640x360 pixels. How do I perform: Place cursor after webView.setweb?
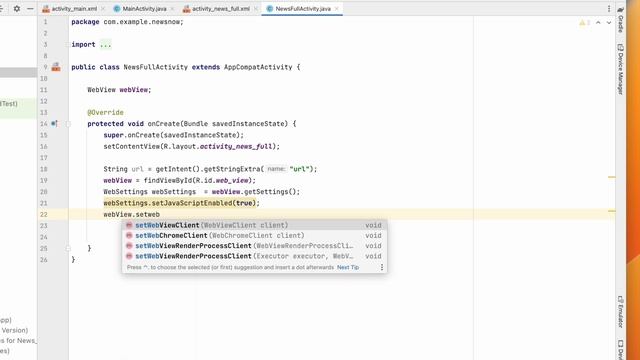160,214
